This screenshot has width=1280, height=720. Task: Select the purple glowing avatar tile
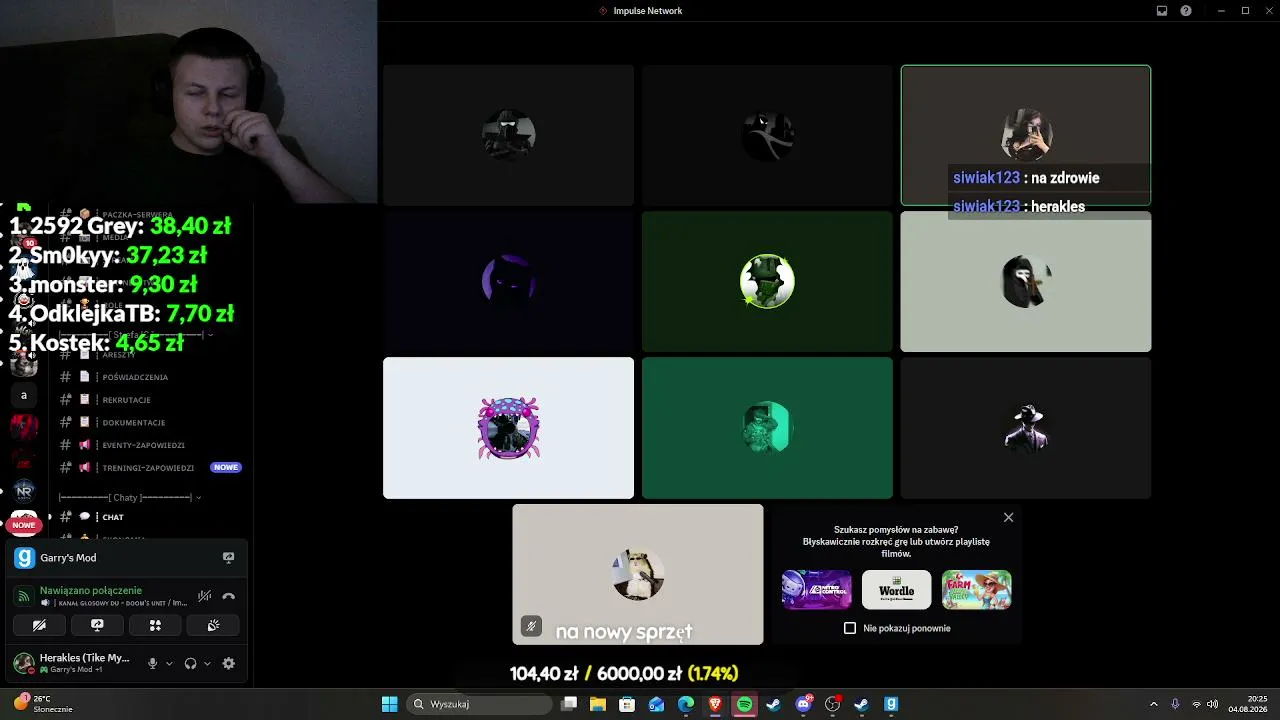coord(508,281)
